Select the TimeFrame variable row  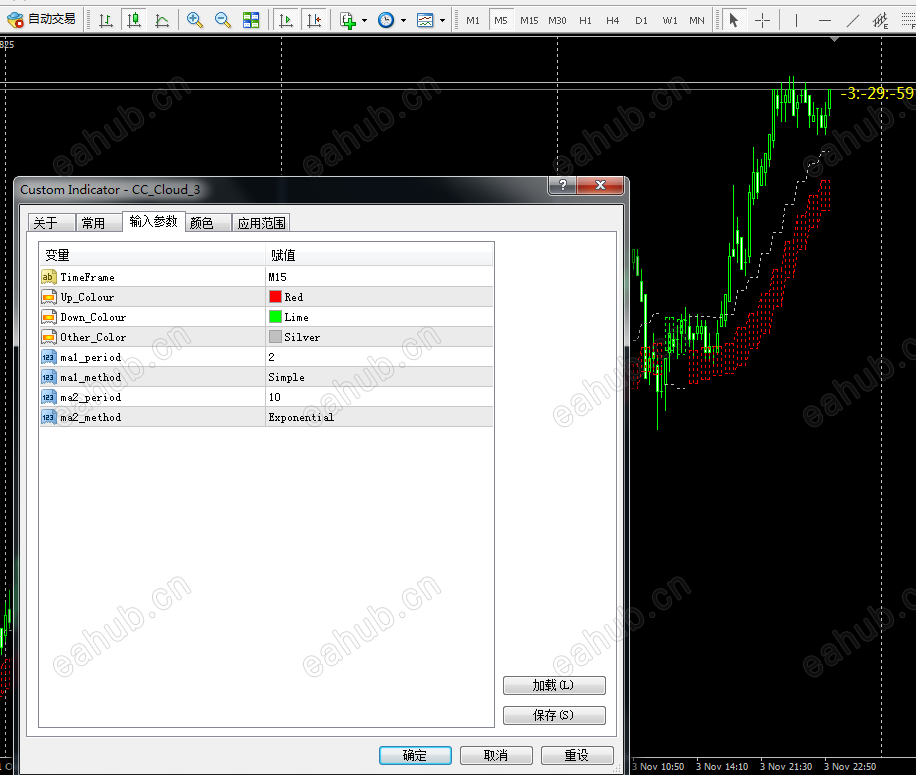click(x=266, y=277)
